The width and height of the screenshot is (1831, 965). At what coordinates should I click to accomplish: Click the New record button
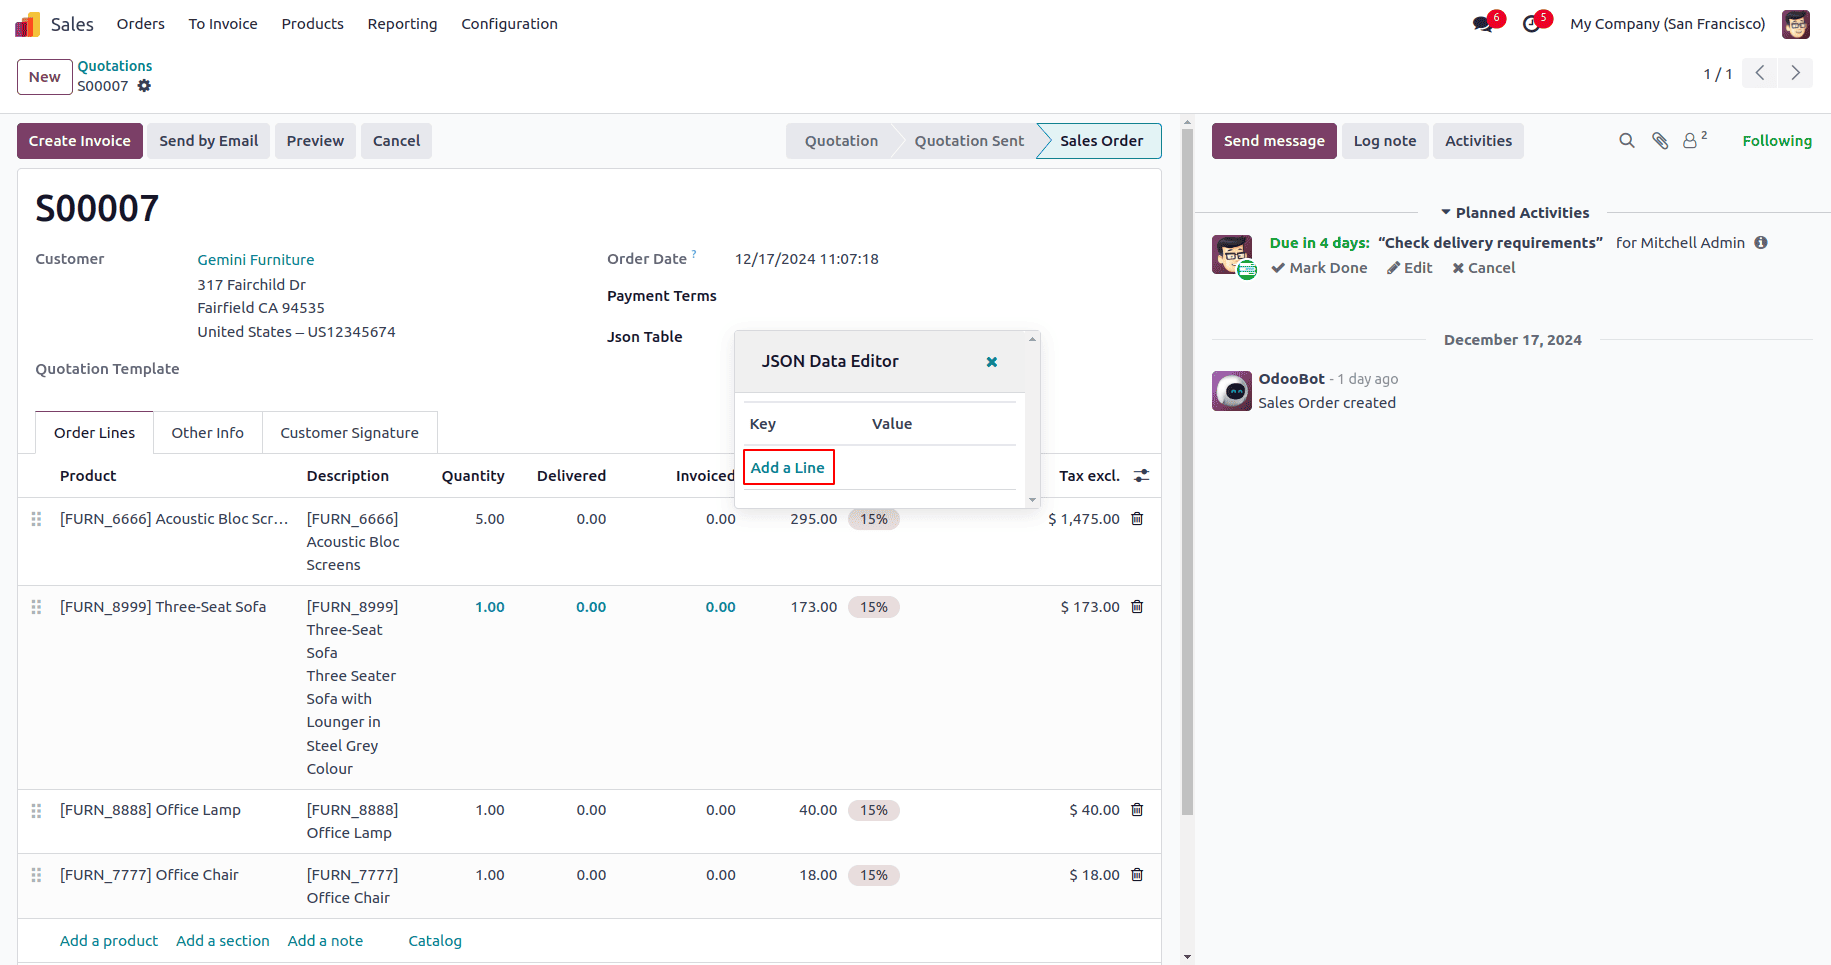pyautogui.click(x=45, y=77)
